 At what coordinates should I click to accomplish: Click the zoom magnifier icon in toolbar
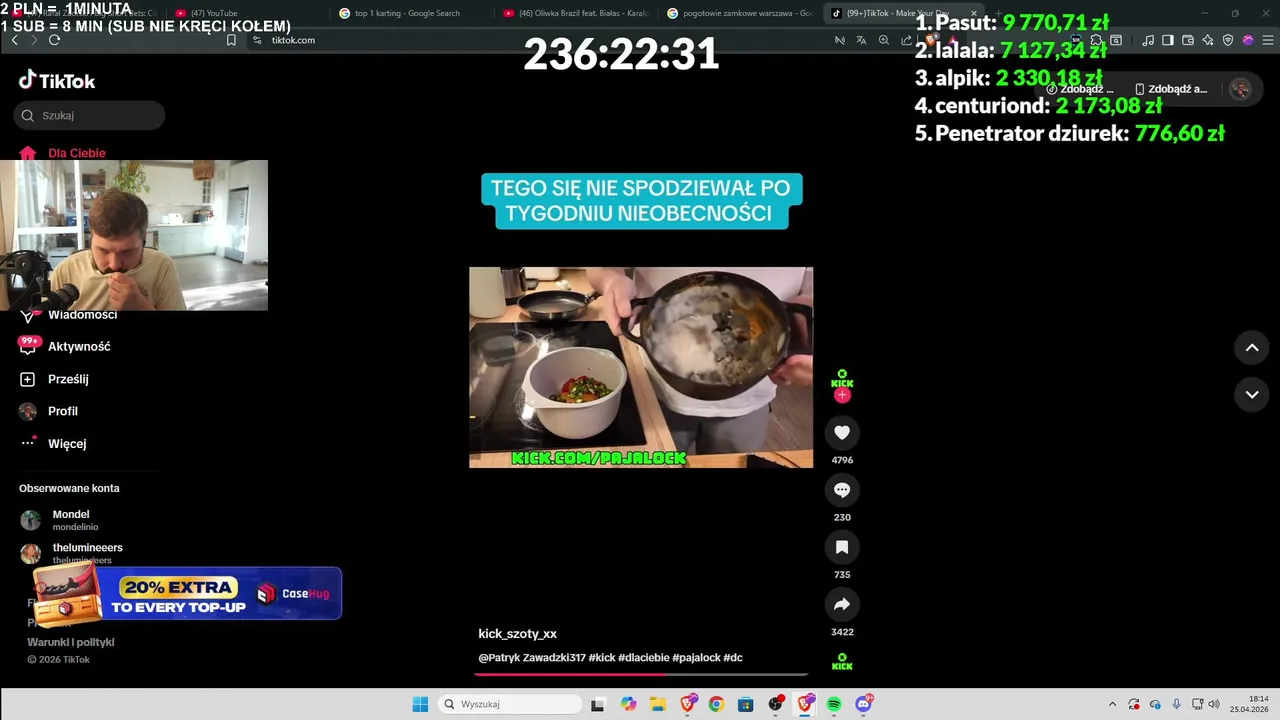click(884, 40)
